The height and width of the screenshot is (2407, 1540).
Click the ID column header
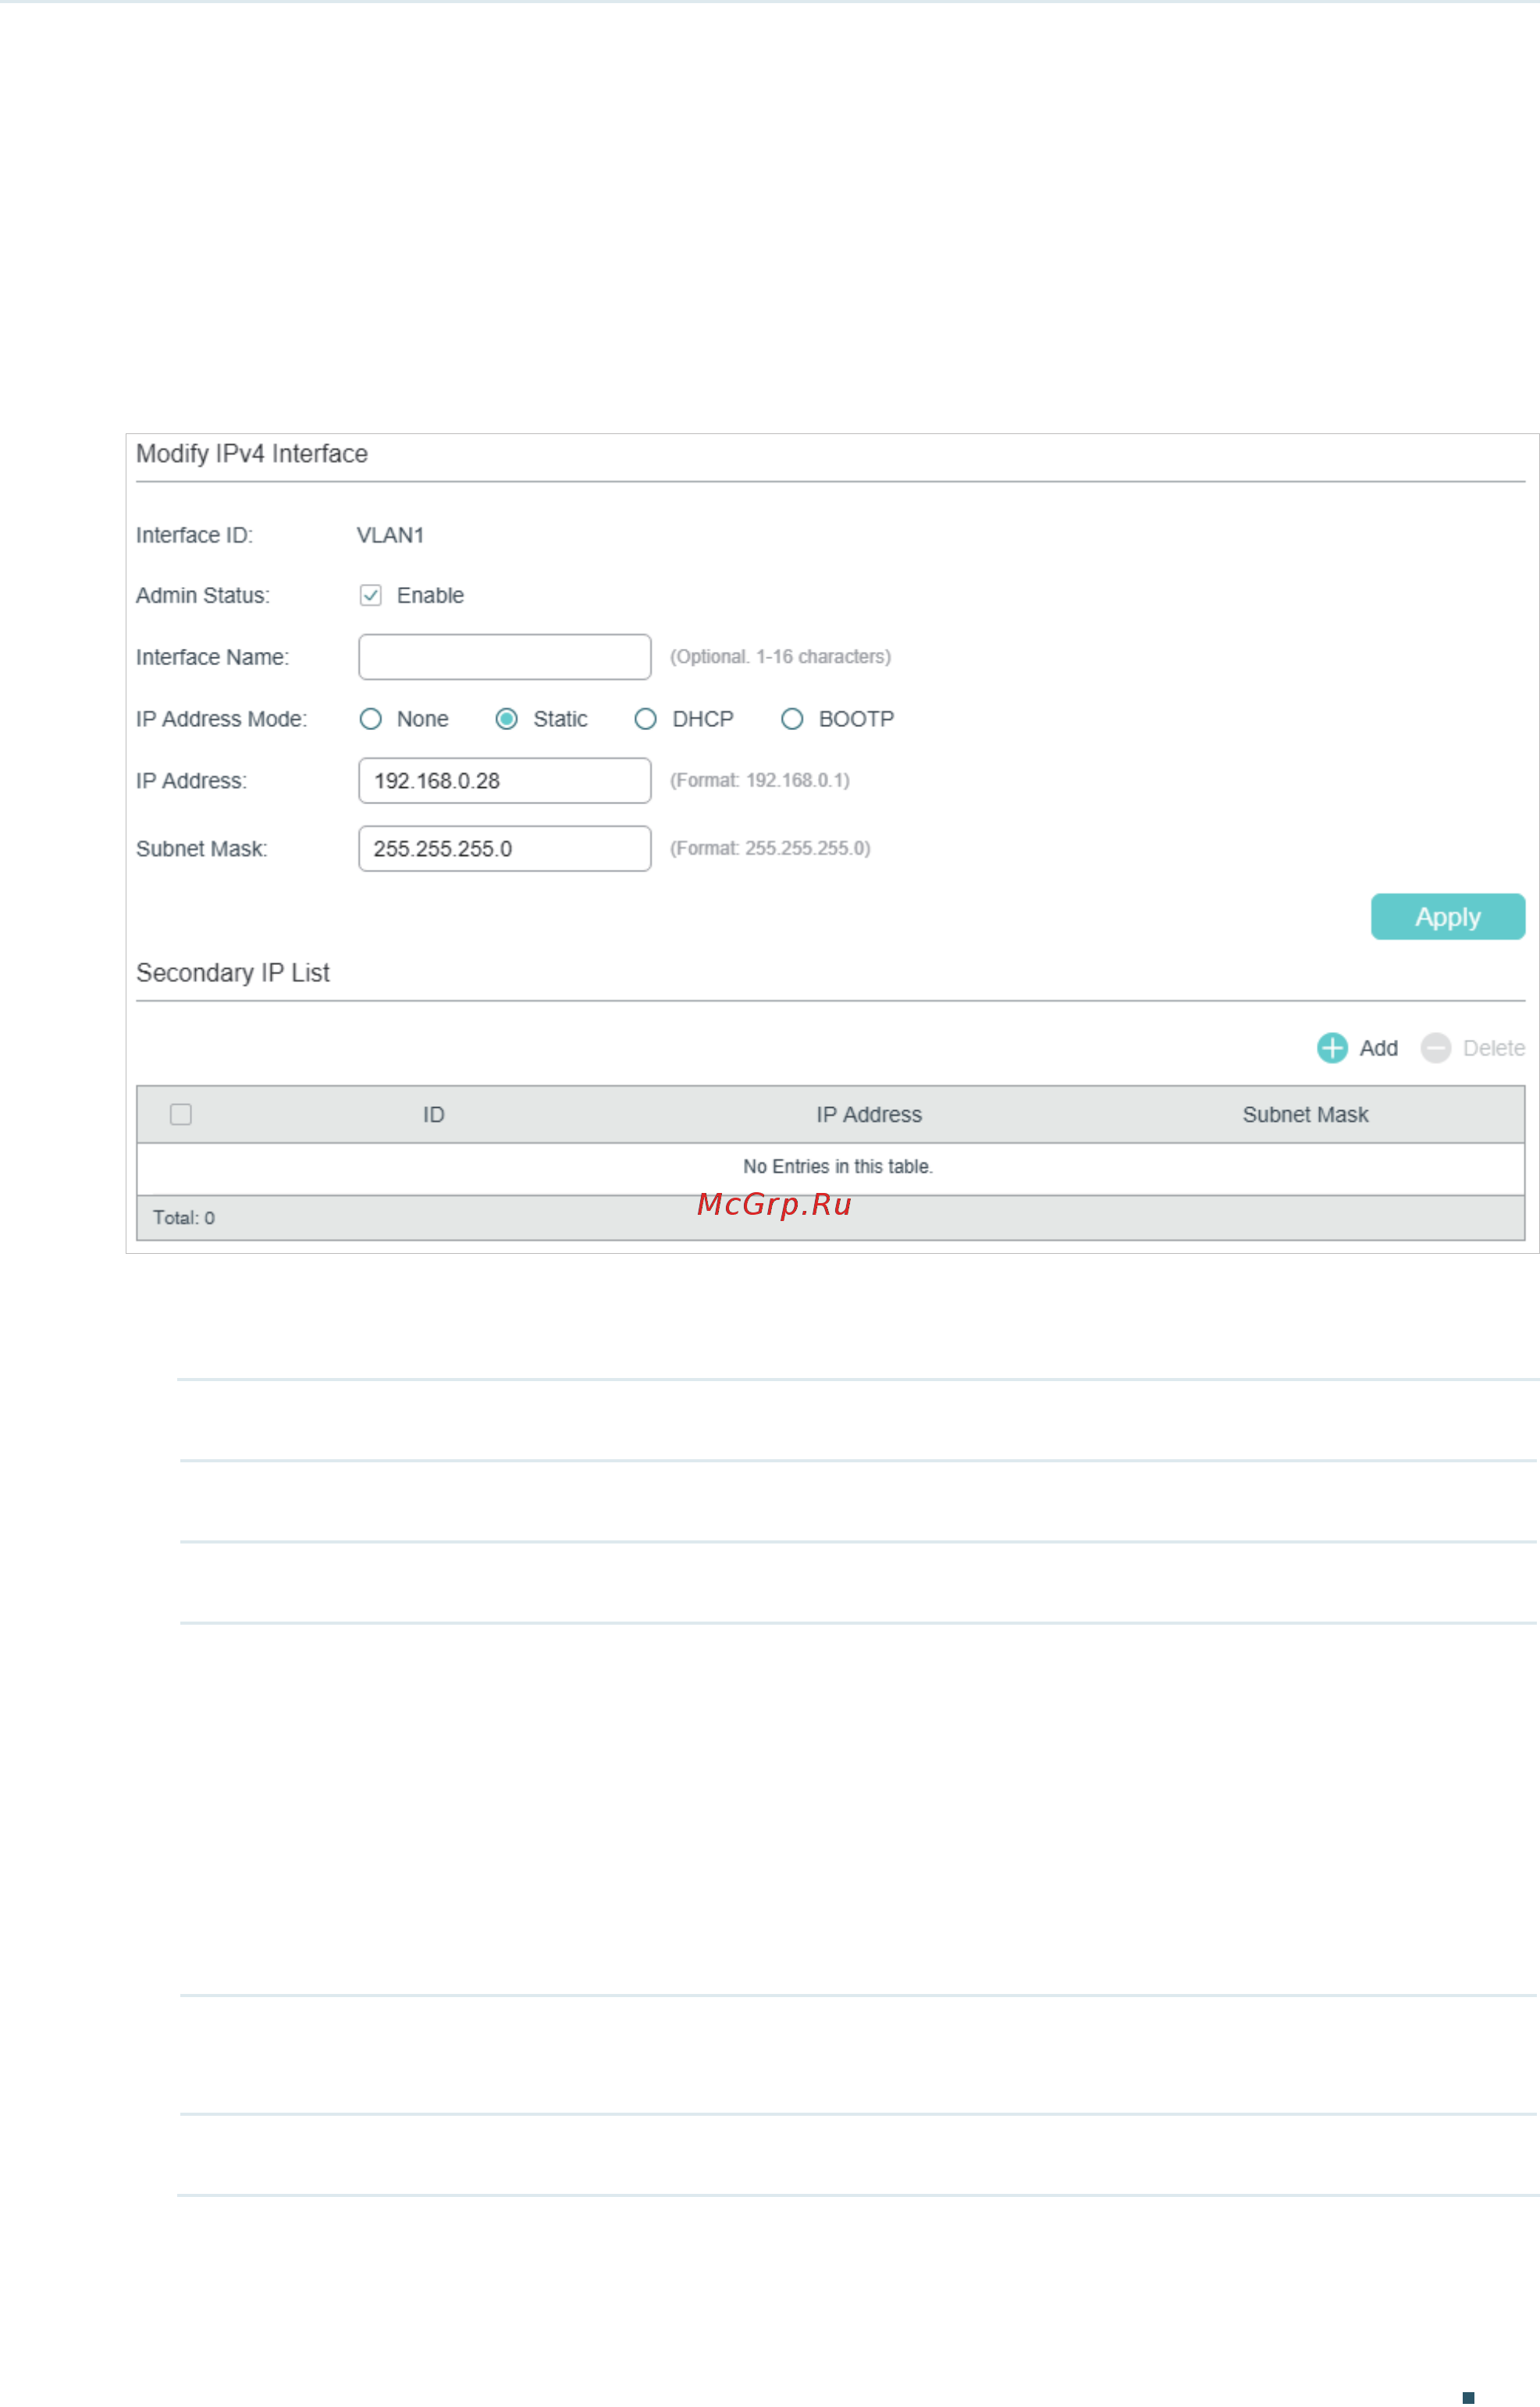pos(433,1114)
